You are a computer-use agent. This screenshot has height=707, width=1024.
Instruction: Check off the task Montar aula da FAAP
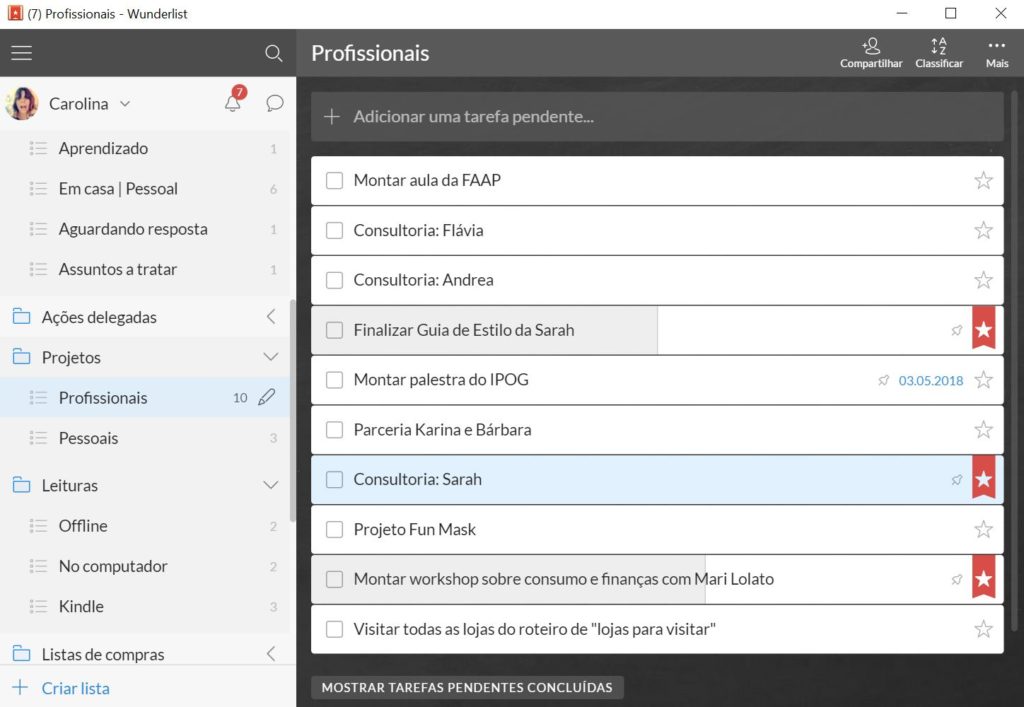pos(335,181)
